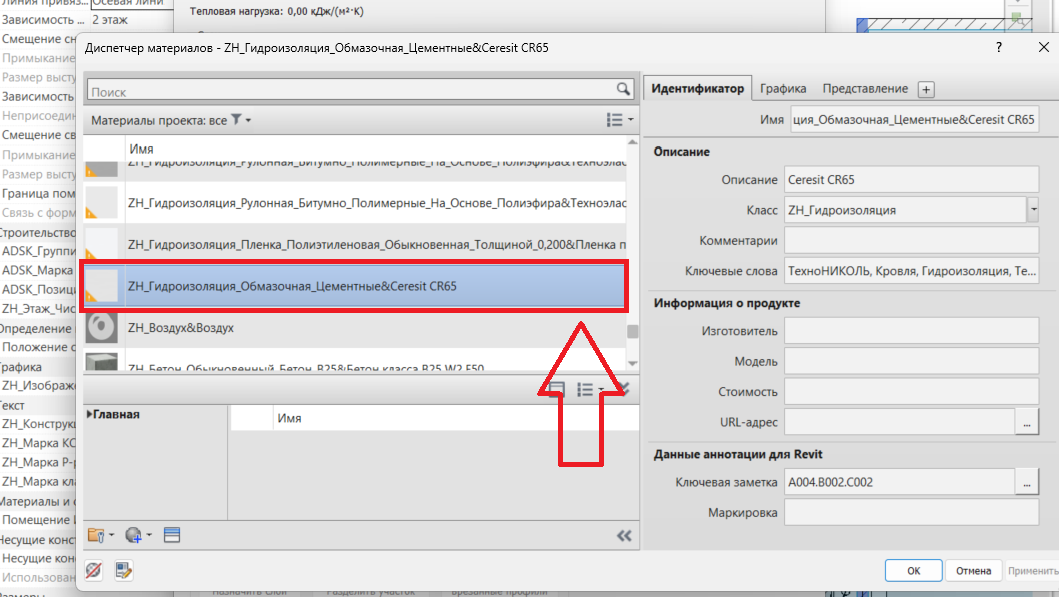This screenshot has height=597, width=1059.
Task: Click the Применить button
Action: click(1032, 571)
